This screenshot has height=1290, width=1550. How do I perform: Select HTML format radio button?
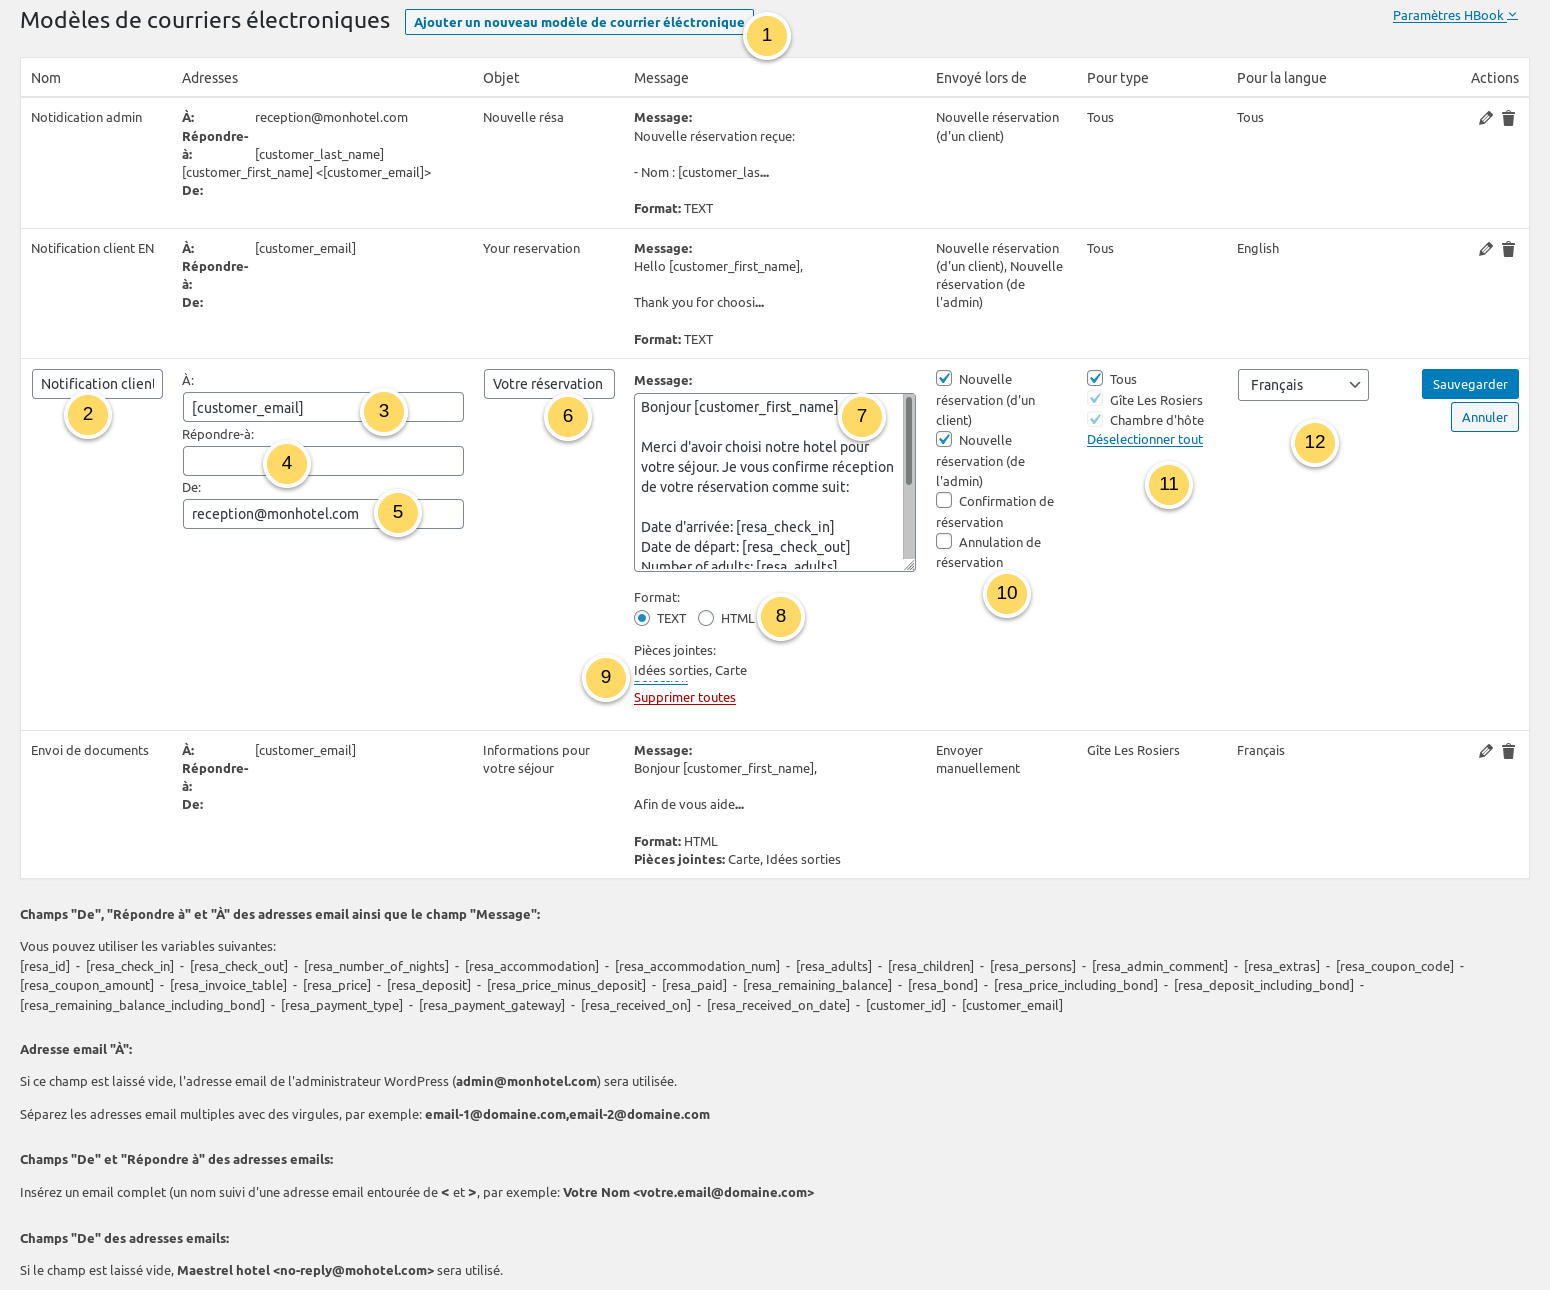706,618
